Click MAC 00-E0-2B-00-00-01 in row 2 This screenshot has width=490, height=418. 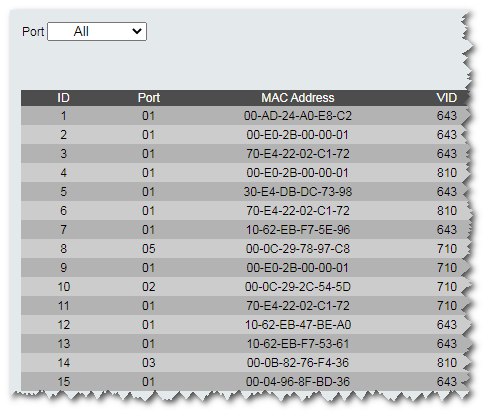click(x=298, y=135)
